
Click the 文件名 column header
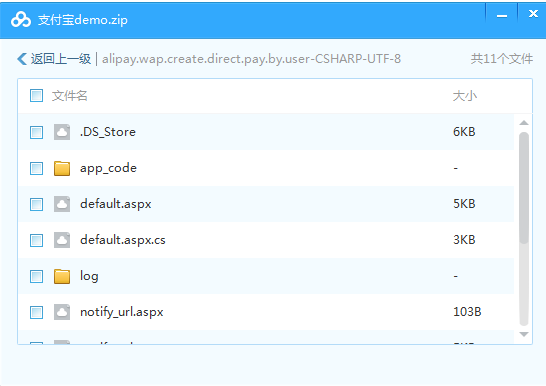click(69, 95)
